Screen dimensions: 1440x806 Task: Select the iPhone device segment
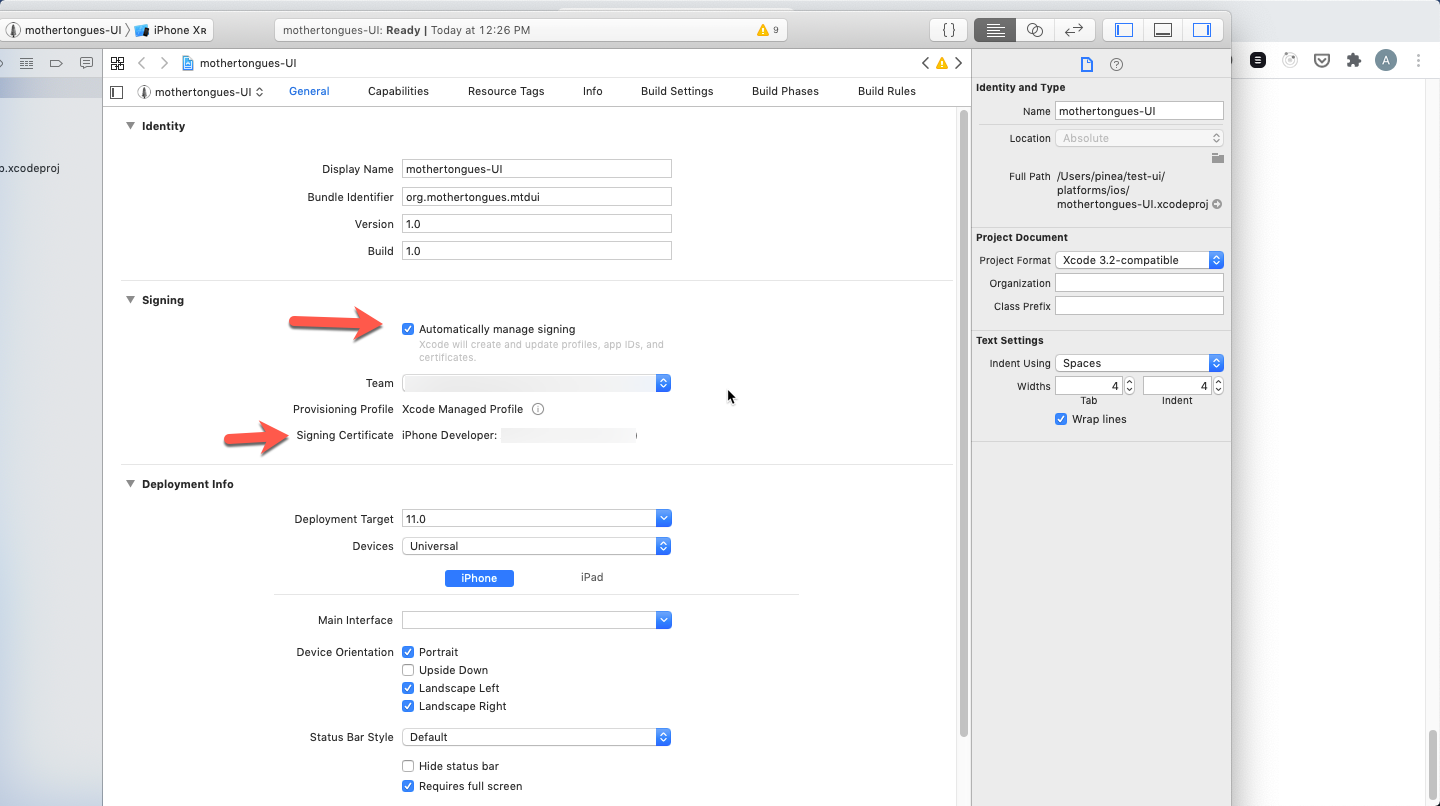click(479, 578)
